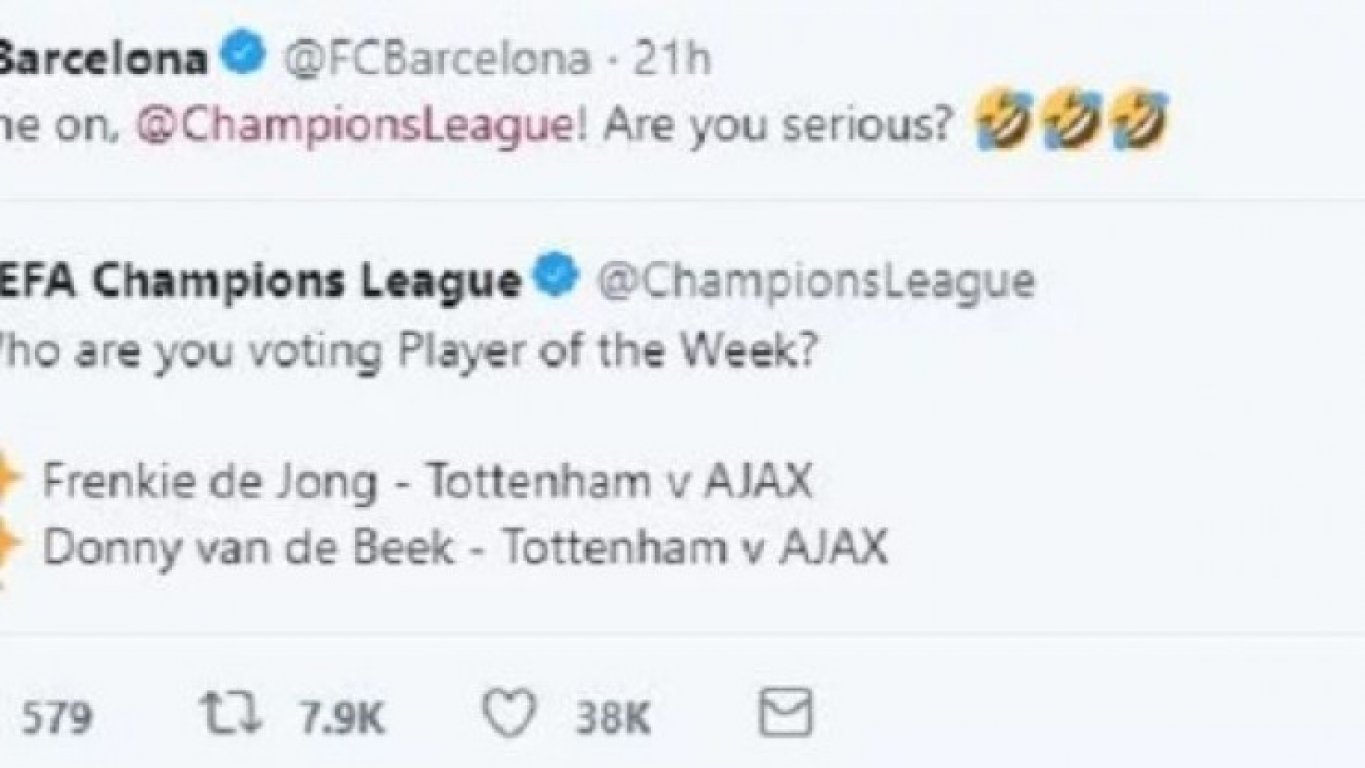Click the 'Frenkie de Jong - Tottenham v AJAX' line
1365x768 pixels.
[428, 483]
